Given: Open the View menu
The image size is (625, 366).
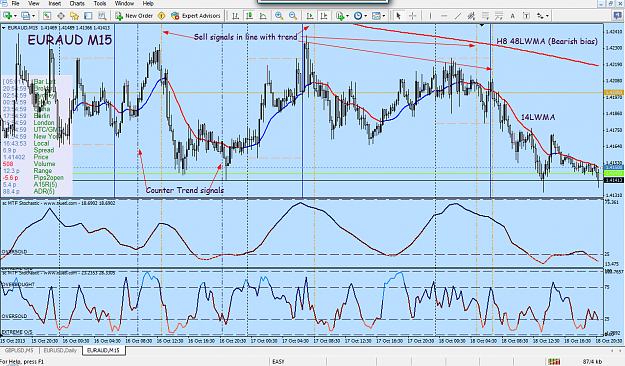Looking at the screenshot, I should tap(34, 4).
